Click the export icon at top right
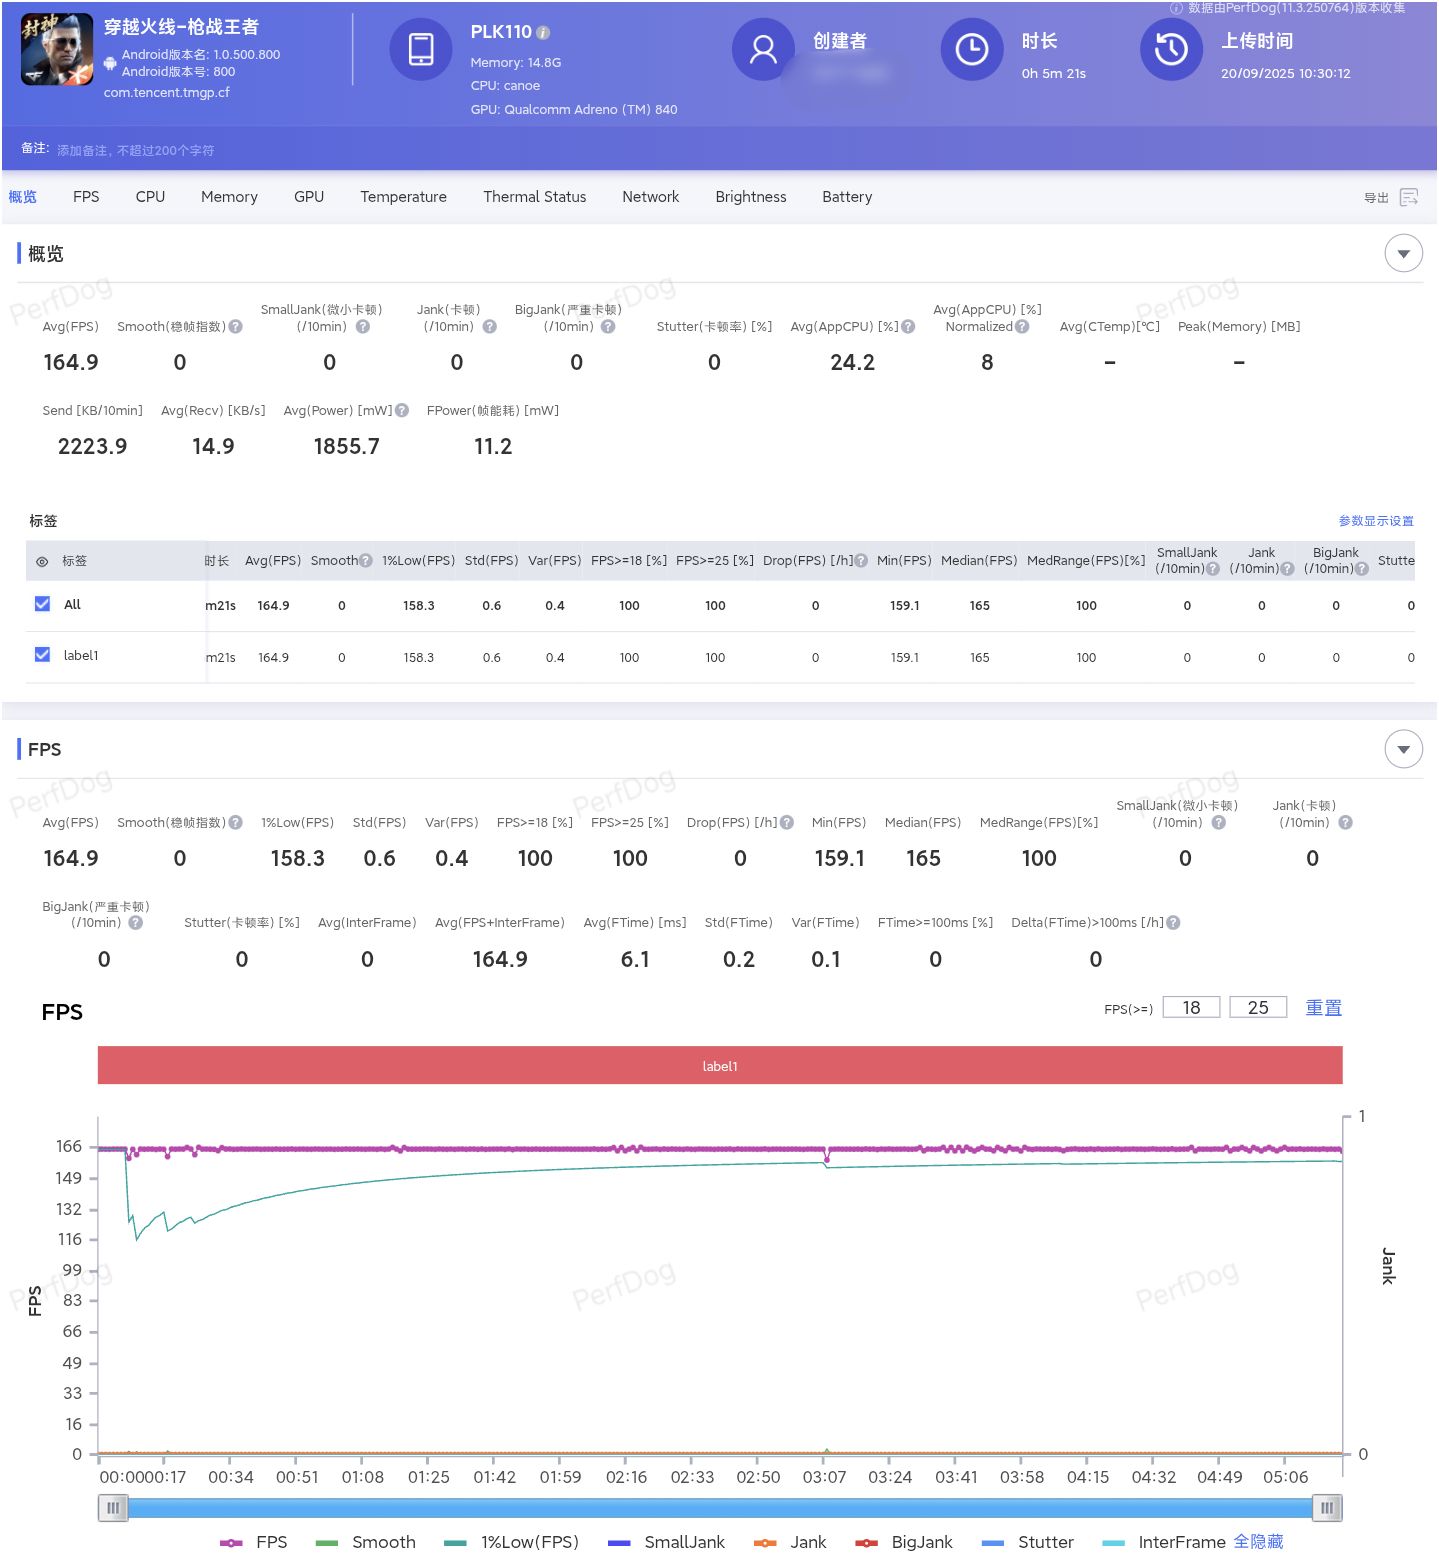The image size is (1439, 1562). pos(1409,197)
